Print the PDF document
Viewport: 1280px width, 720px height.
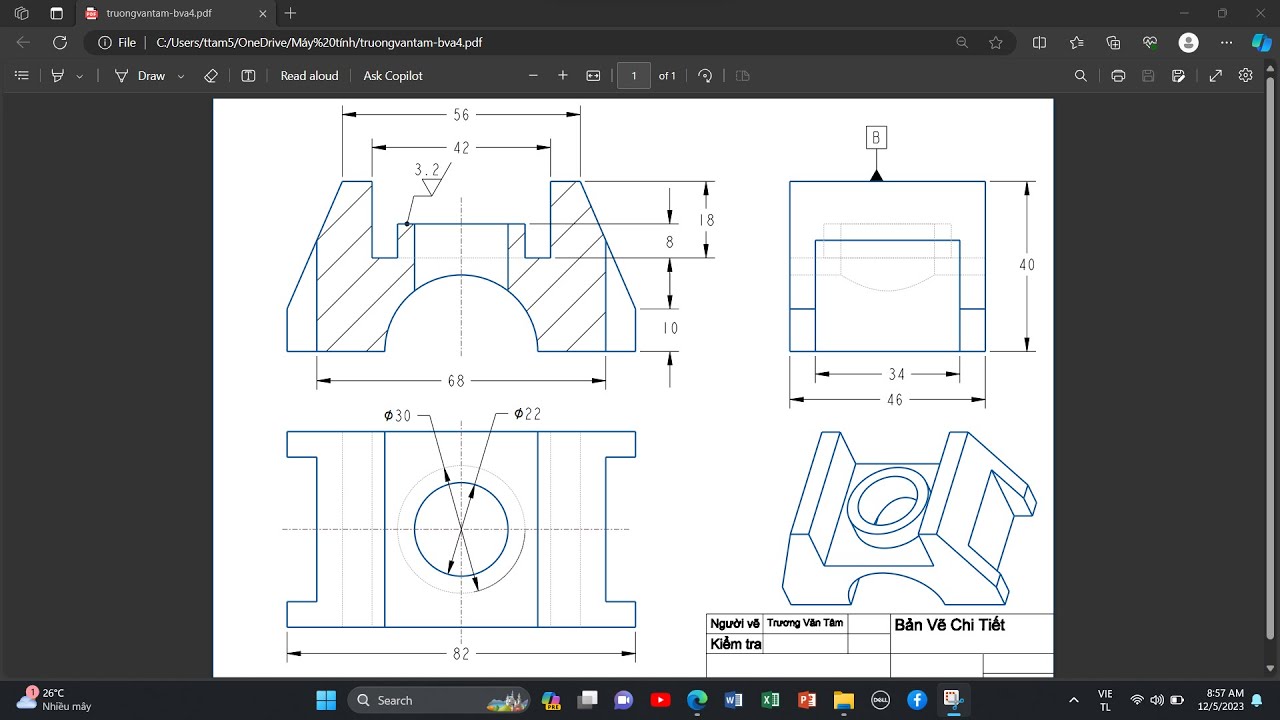(1118, 76)
